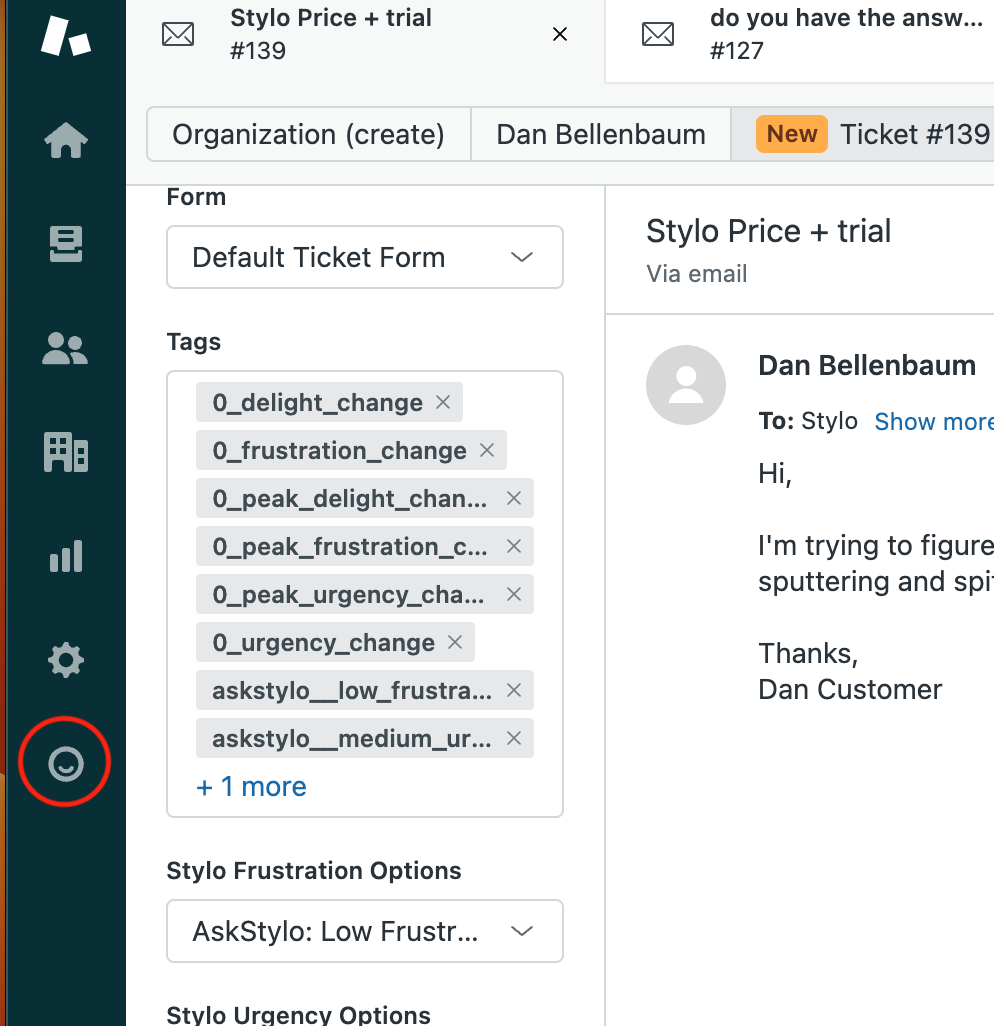Screen dimensions: 994x1026
Task: Open the Organizations building icon
Action: pyautogui.click(x=65, y=452)
